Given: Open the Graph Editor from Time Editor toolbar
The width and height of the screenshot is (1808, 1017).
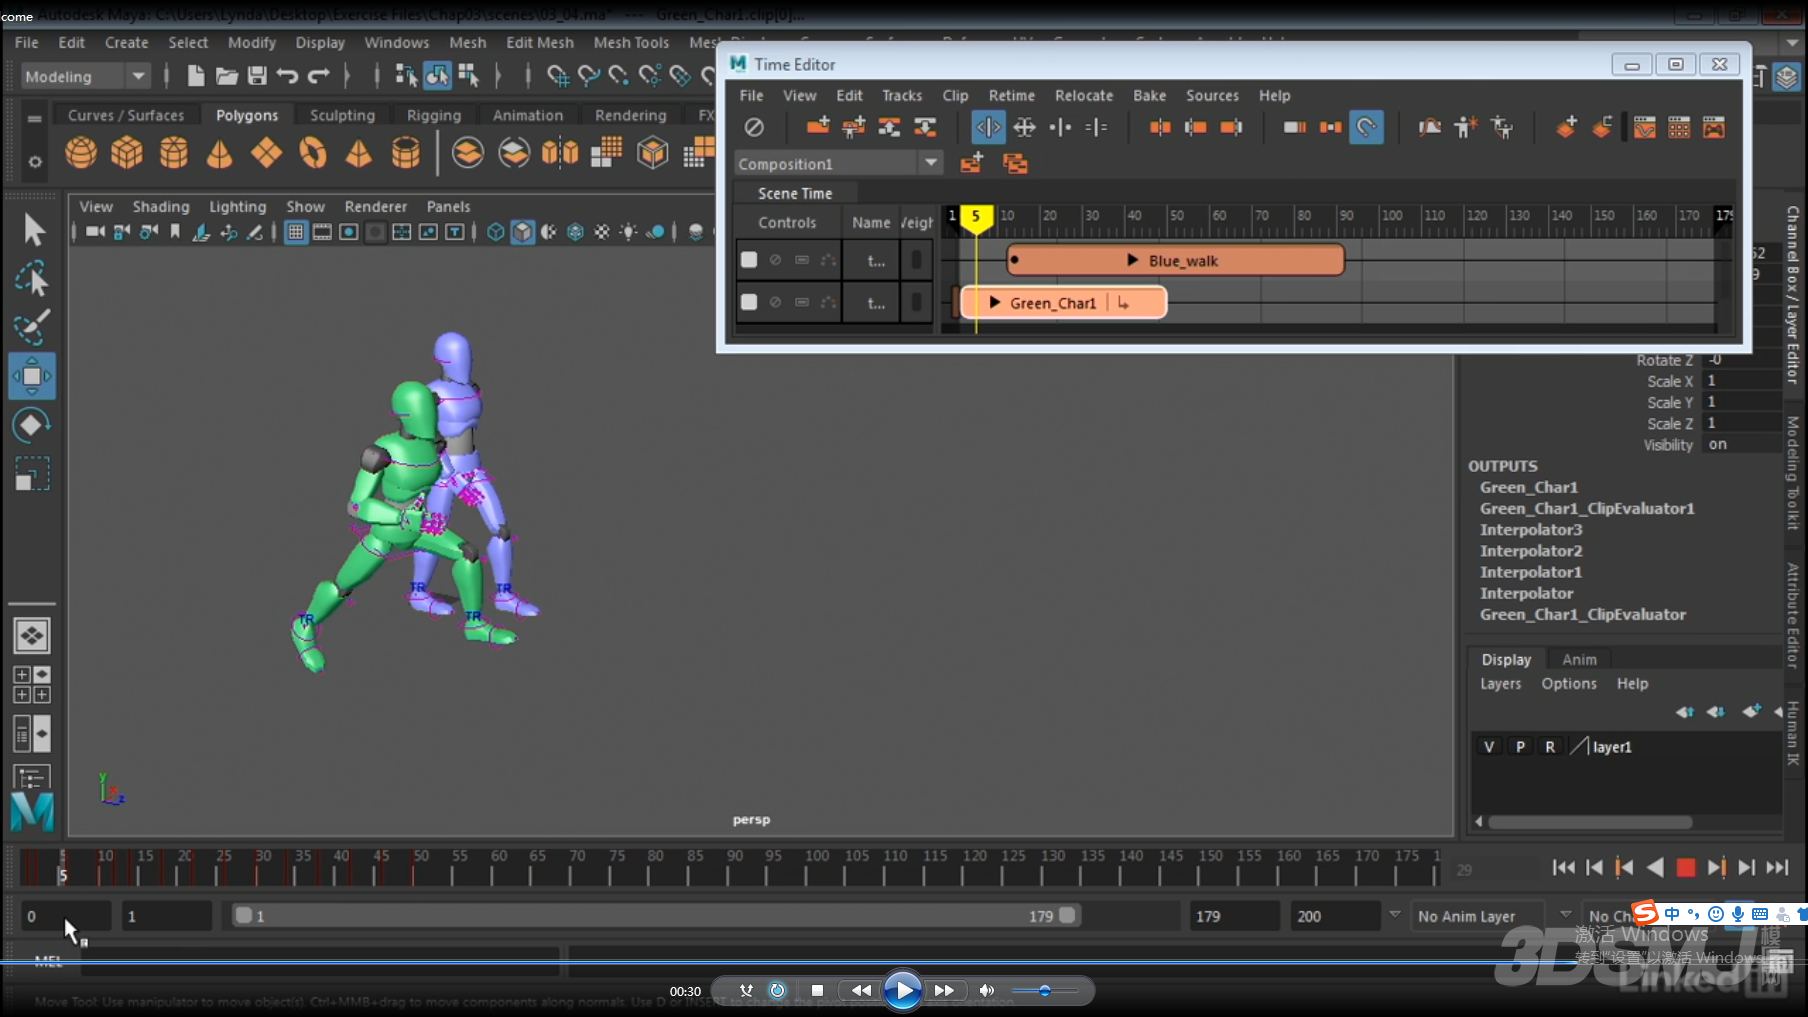Looking at the screenshot, I should tap(1645, 127).
